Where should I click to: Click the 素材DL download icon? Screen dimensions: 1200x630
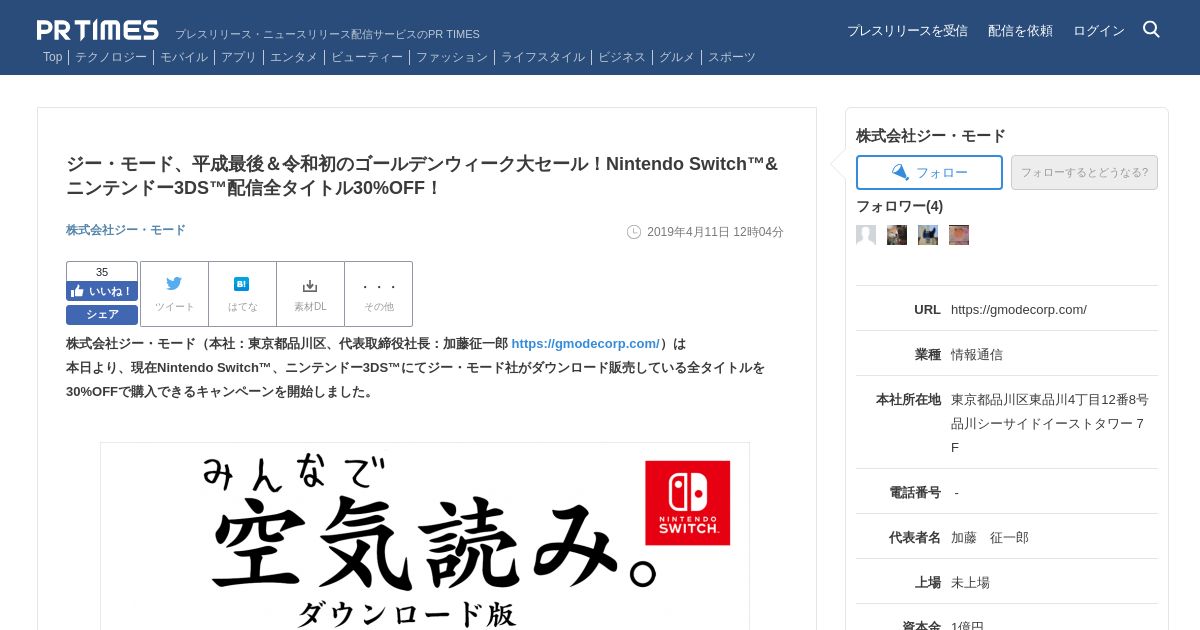[x=310, y=285]
